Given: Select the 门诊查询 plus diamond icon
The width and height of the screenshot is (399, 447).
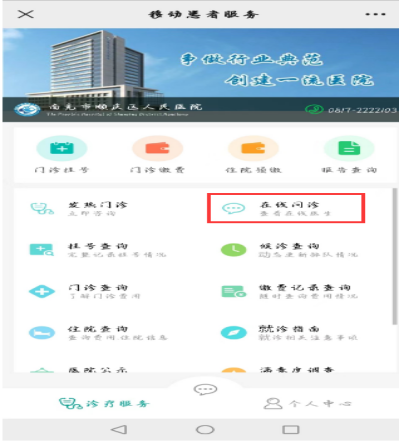Looking at the screenshot, I should 42,291.
